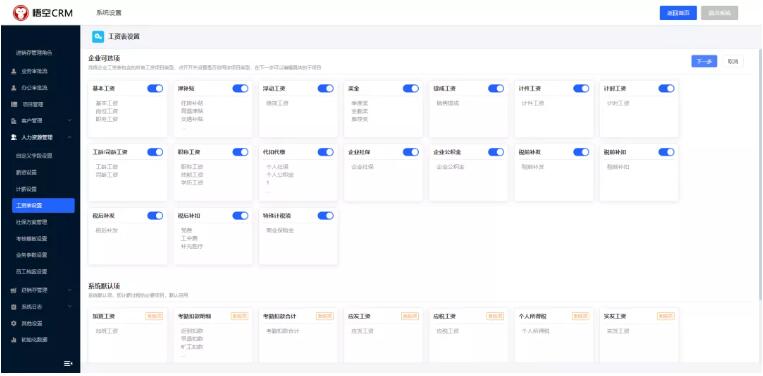Expand the 系统日志 sidebar chevron
763x376 pixels.
pyautogui.click(x=70, y=307)
